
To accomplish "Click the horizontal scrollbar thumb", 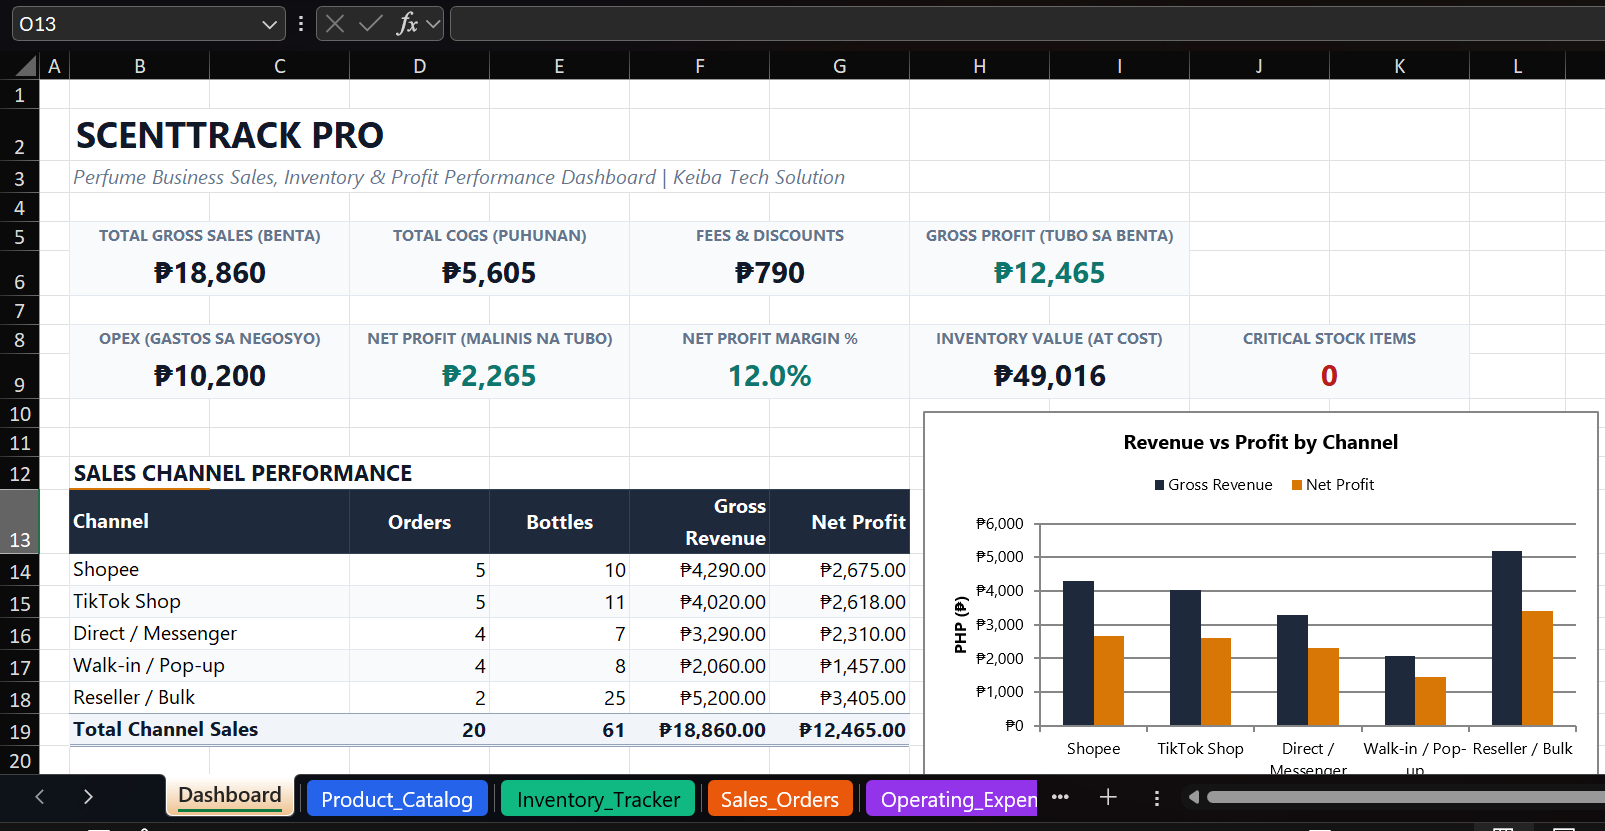I will [1405, 797].
